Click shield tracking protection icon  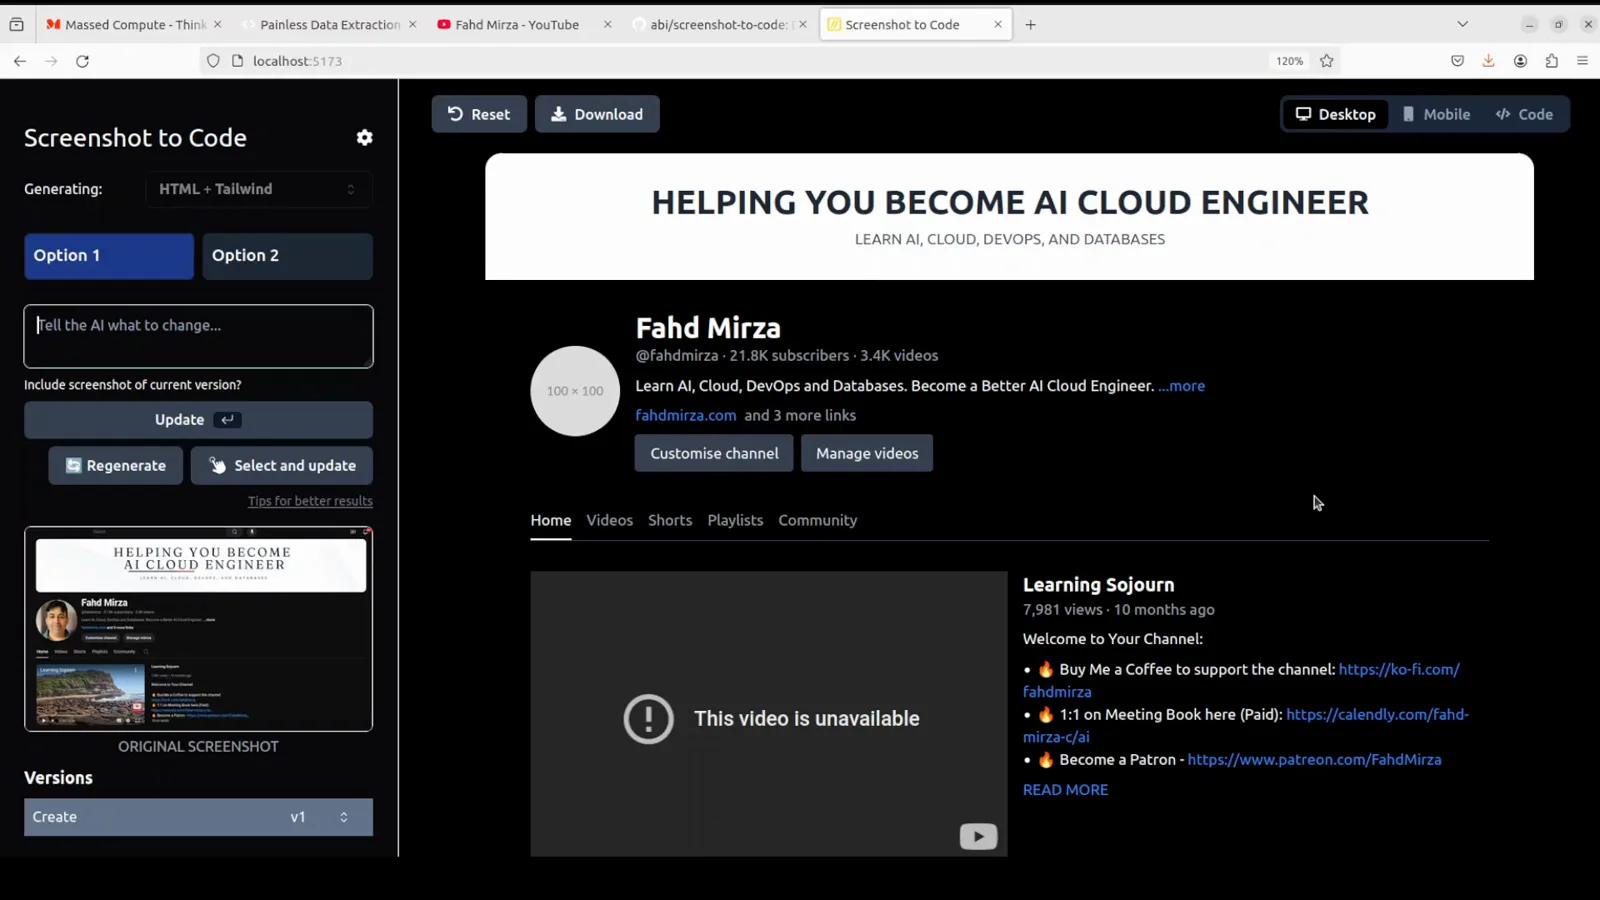(213, 61)
